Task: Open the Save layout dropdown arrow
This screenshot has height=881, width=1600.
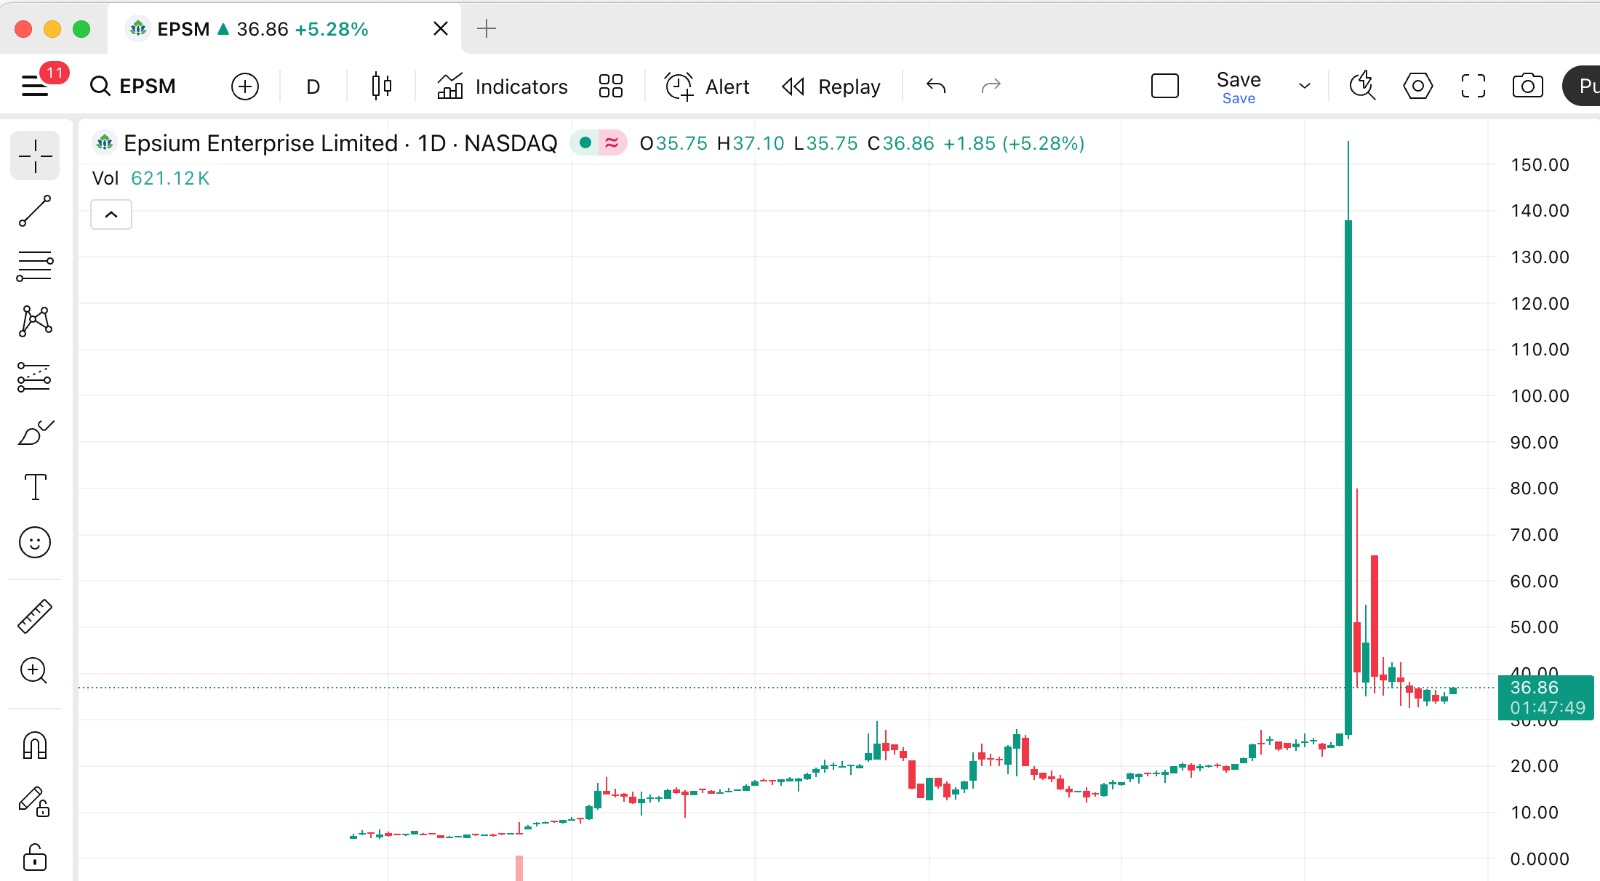Action: [1304, 86]
